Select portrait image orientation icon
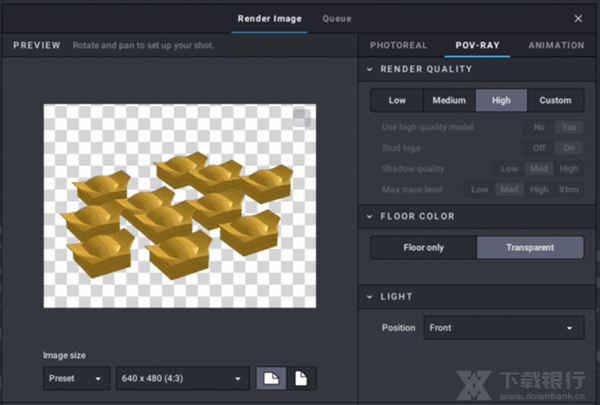This screenshot has height=405, width=600. click(301, 378)
